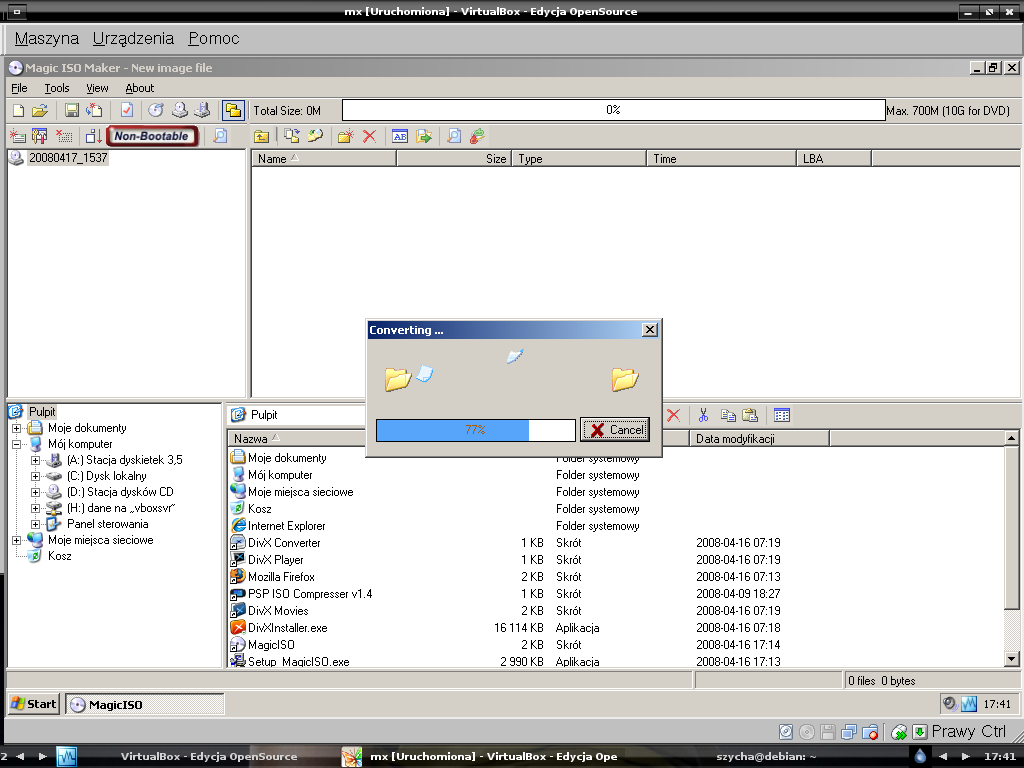Click the paste clipboard icon in lower toolbar

750,415
